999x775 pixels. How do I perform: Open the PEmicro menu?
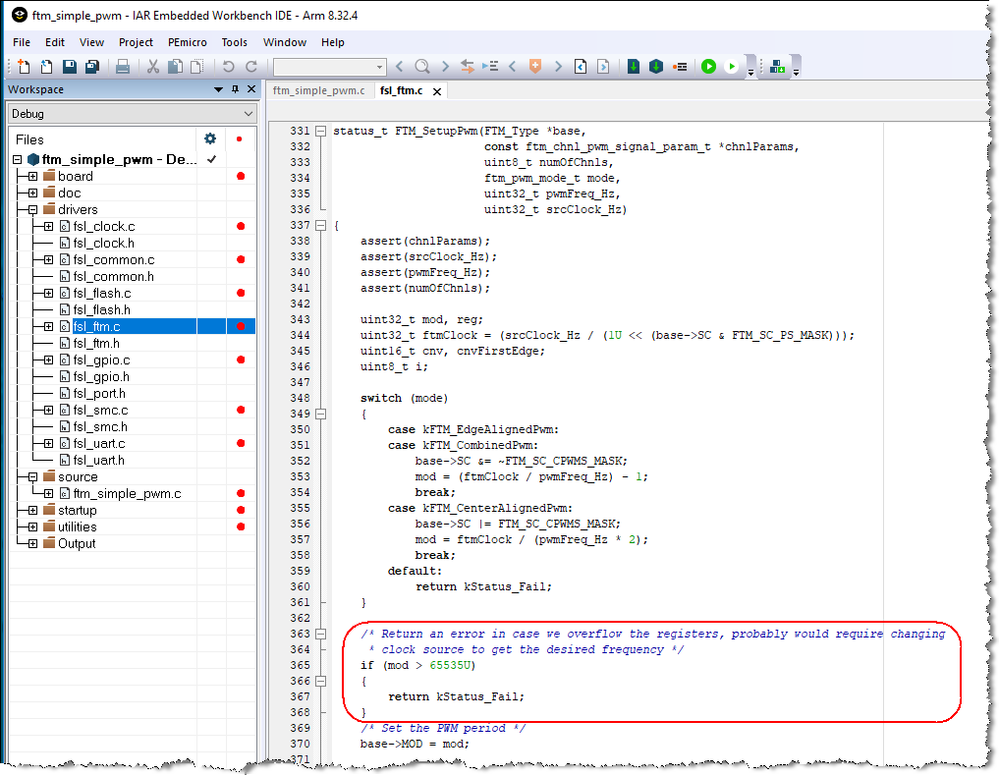coord(187,42)
